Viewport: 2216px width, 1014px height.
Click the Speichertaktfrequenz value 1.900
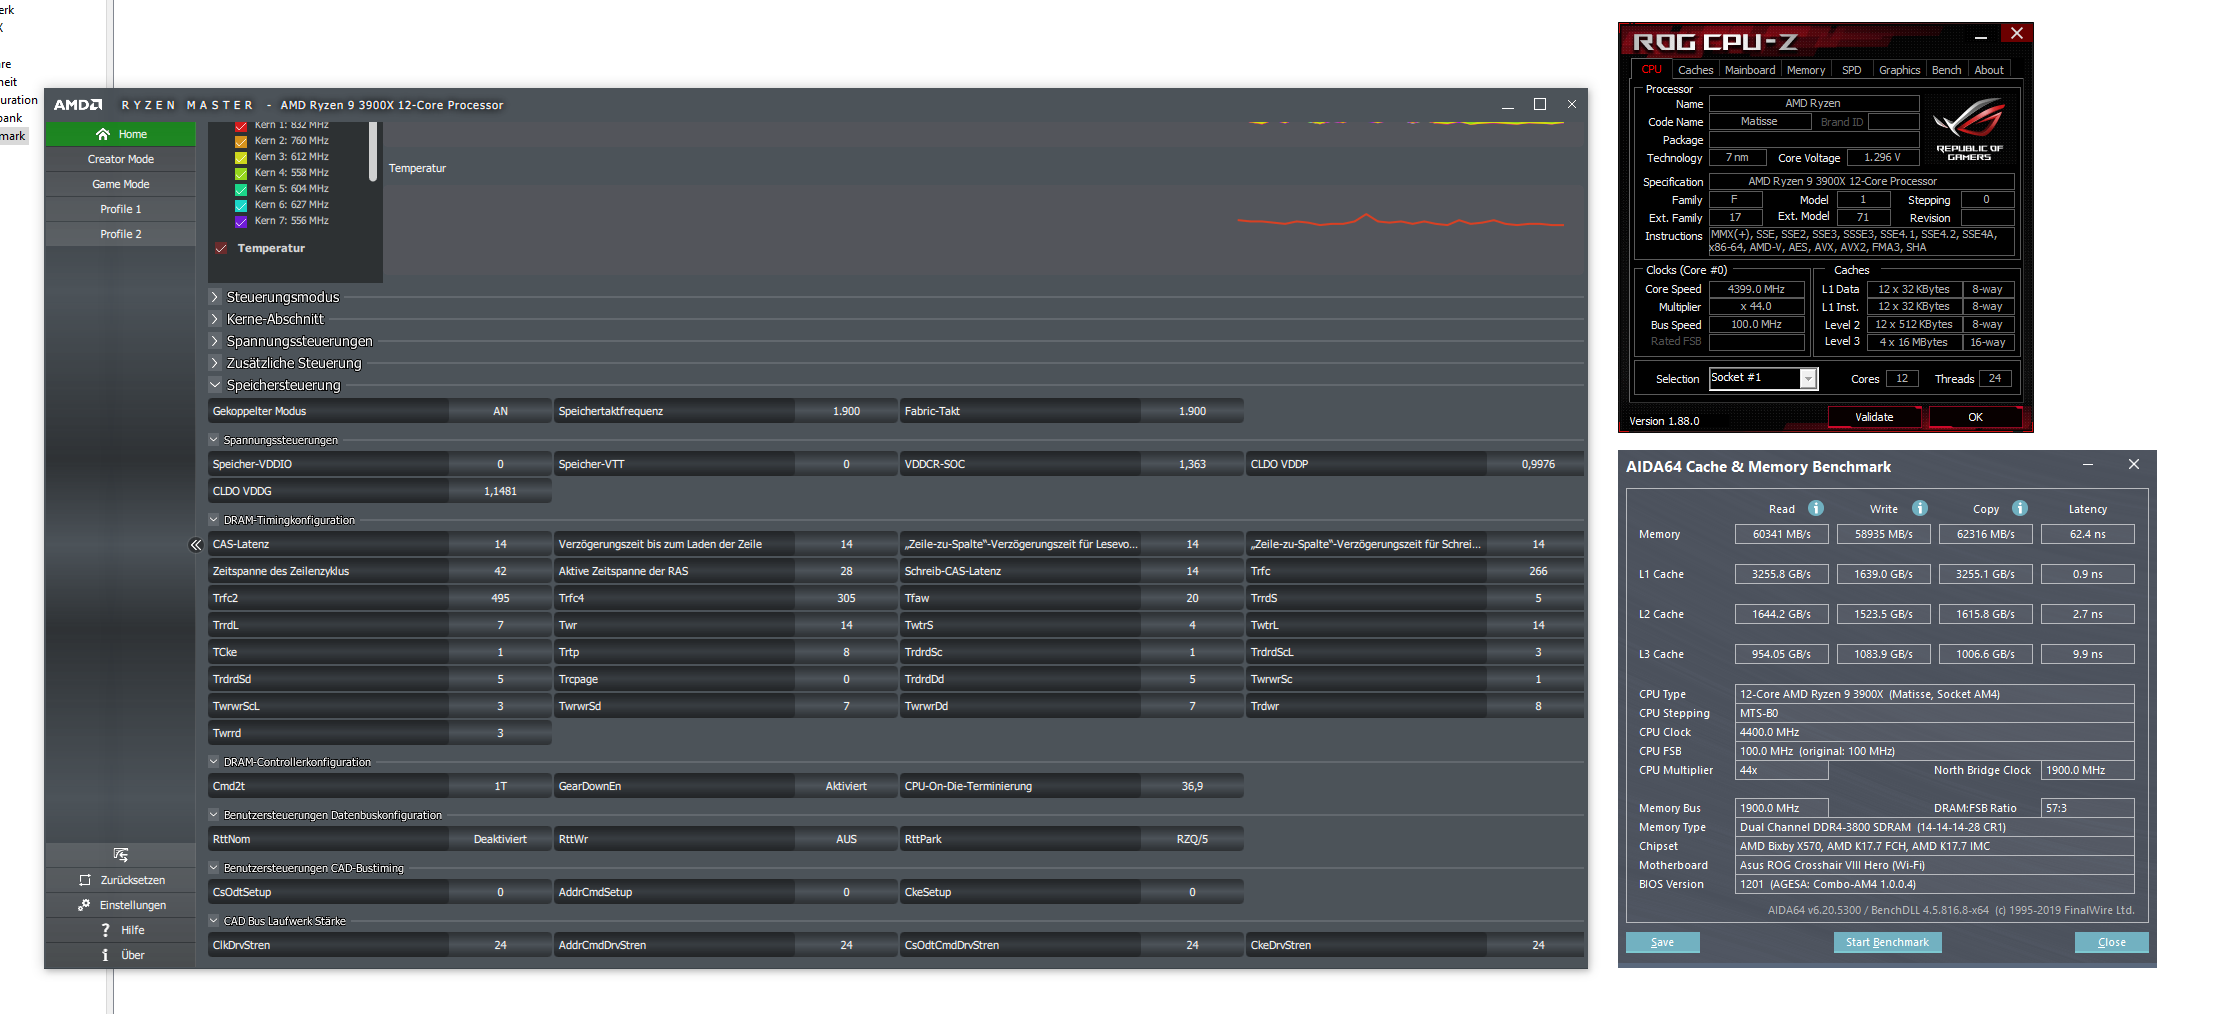[x=846, y=411]
